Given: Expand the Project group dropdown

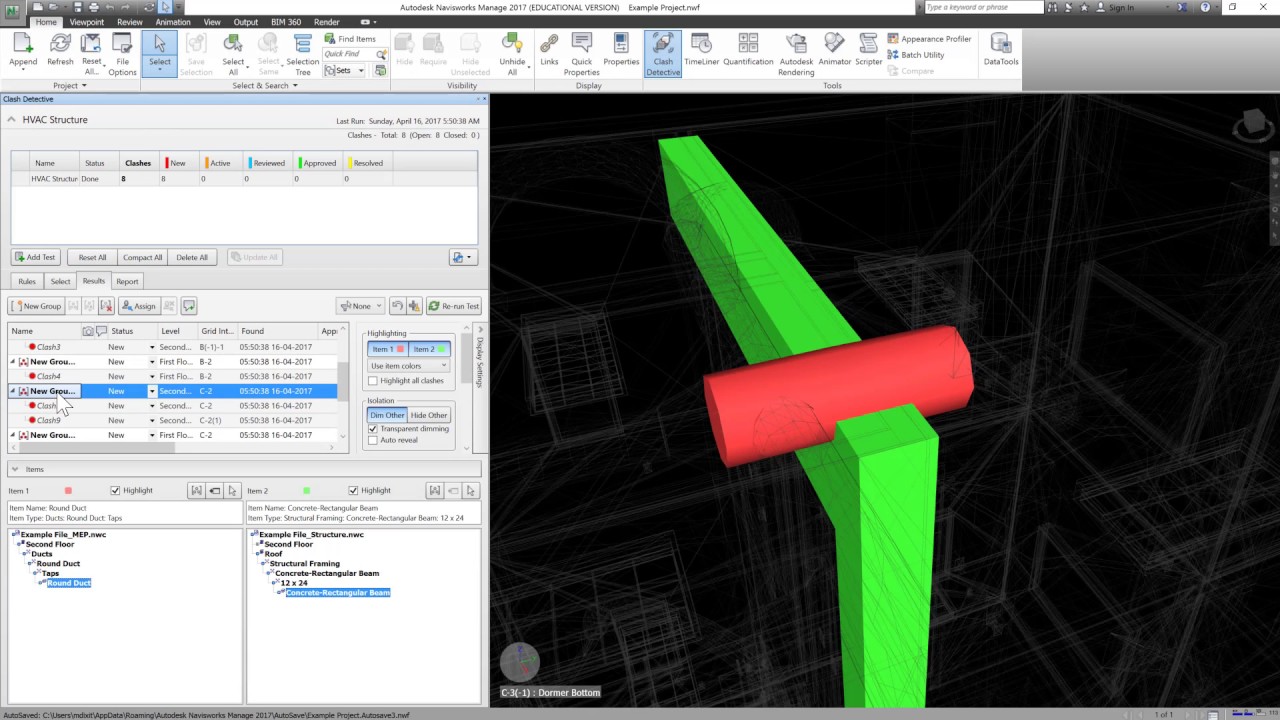Looking at the screenshot, I should [x=70, y=86].
